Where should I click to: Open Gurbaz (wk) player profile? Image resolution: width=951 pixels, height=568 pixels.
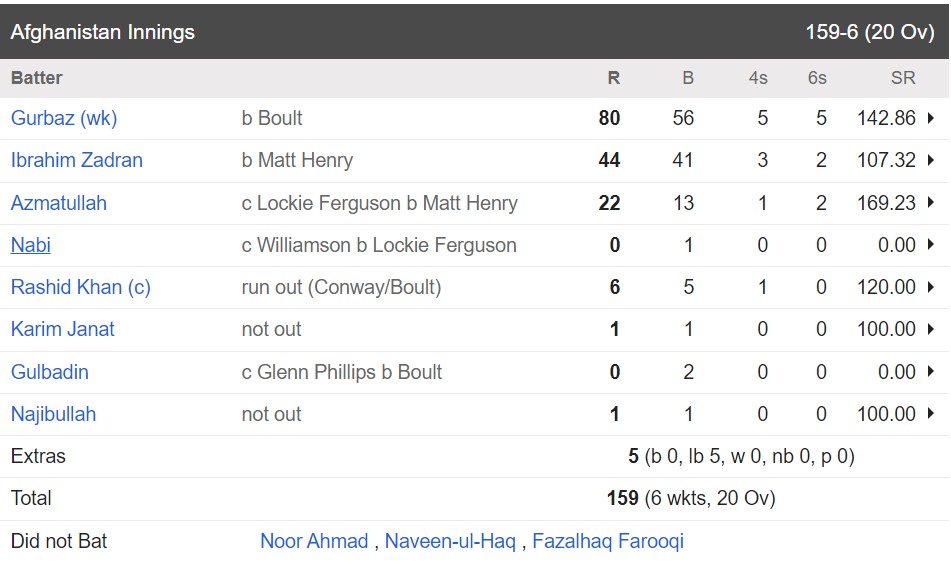[x=64, y=118]
